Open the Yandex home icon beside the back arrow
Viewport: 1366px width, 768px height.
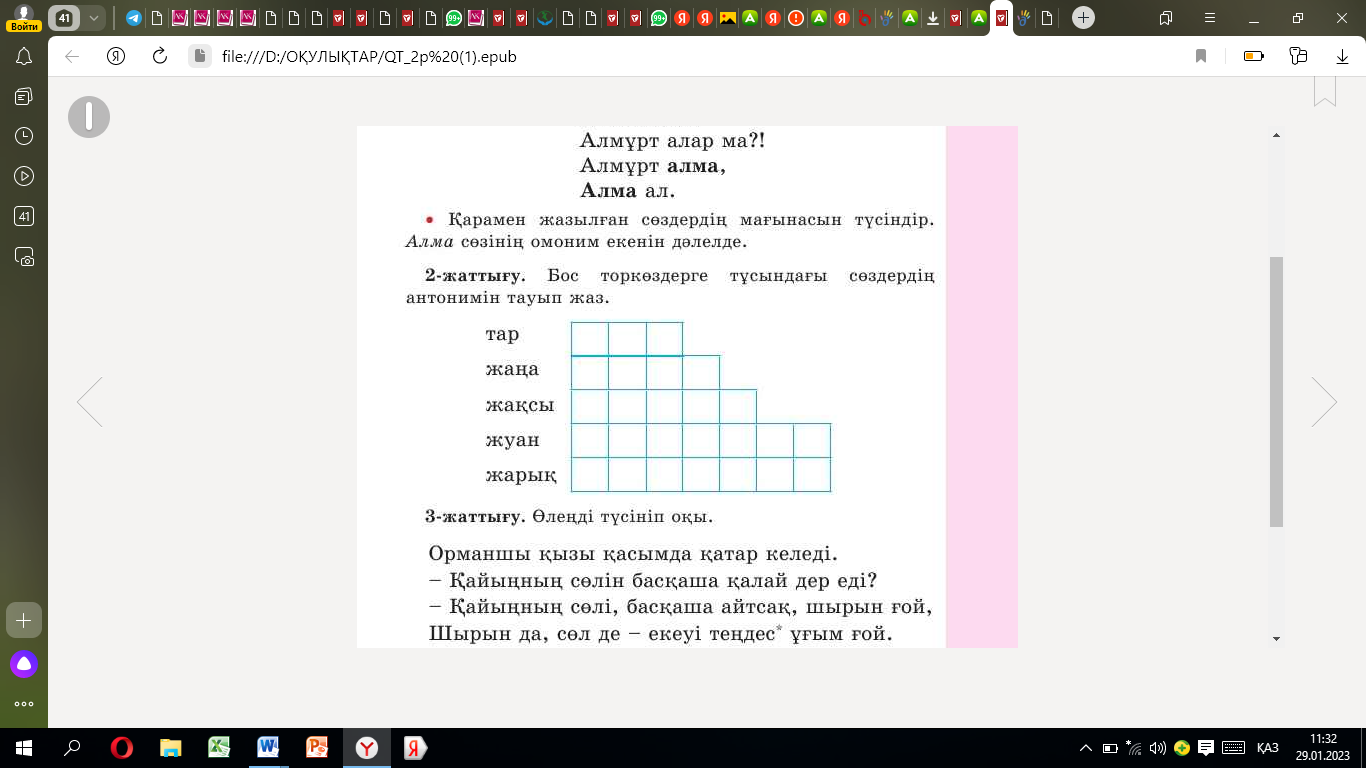[116, 57]
